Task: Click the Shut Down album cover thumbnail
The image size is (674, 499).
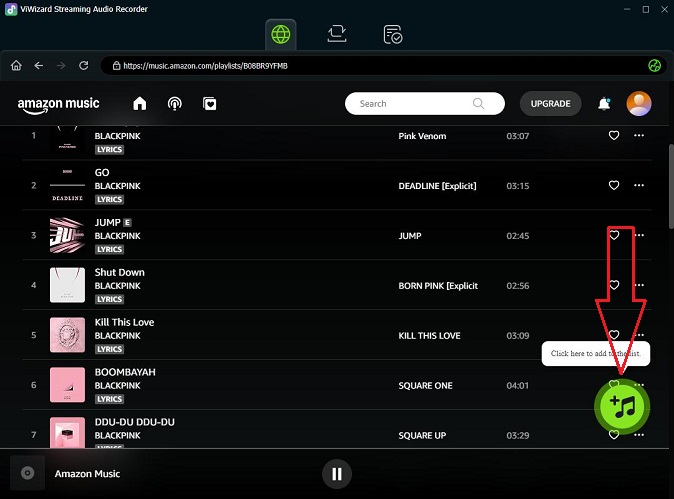Action: point(67,285)
